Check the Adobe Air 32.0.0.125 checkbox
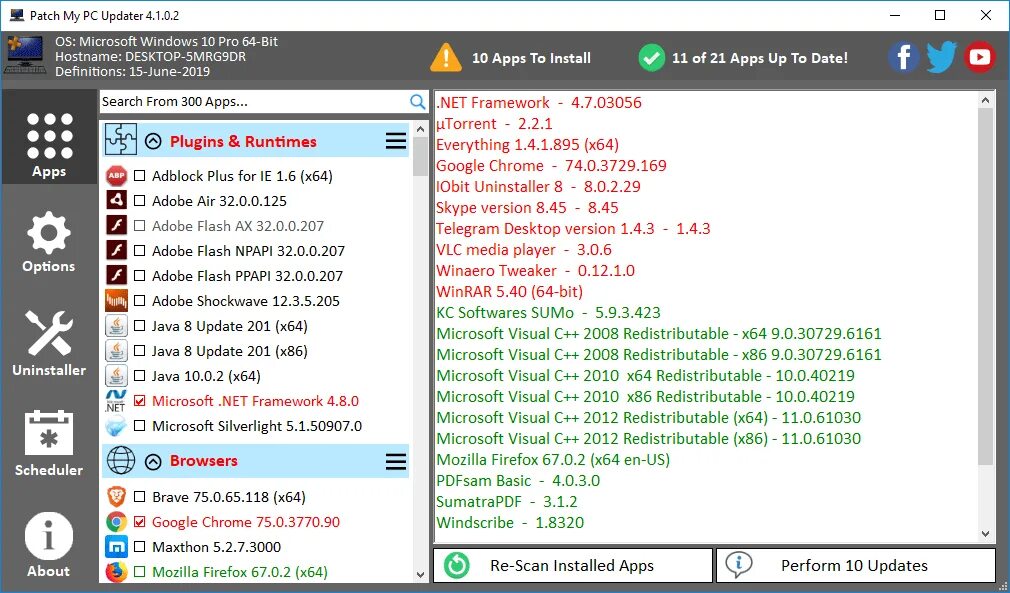1010x593 pixels. tap(139, 201)
